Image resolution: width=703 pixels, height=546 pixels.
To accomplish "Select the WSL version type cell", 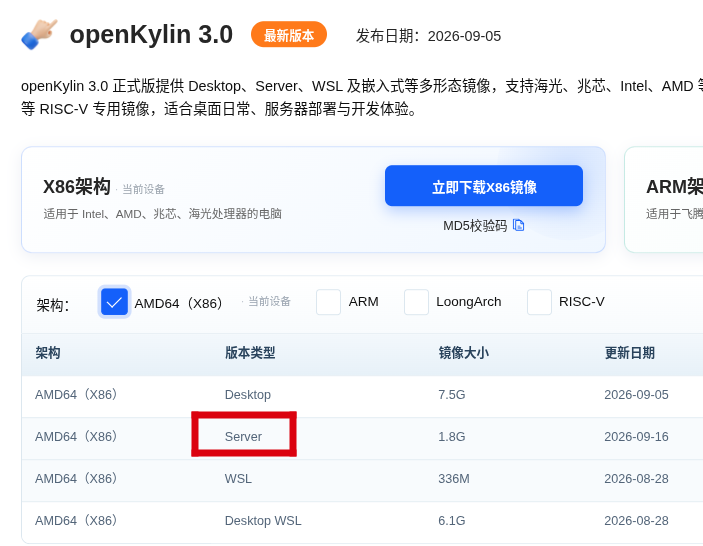I will (x=238, y=479).
